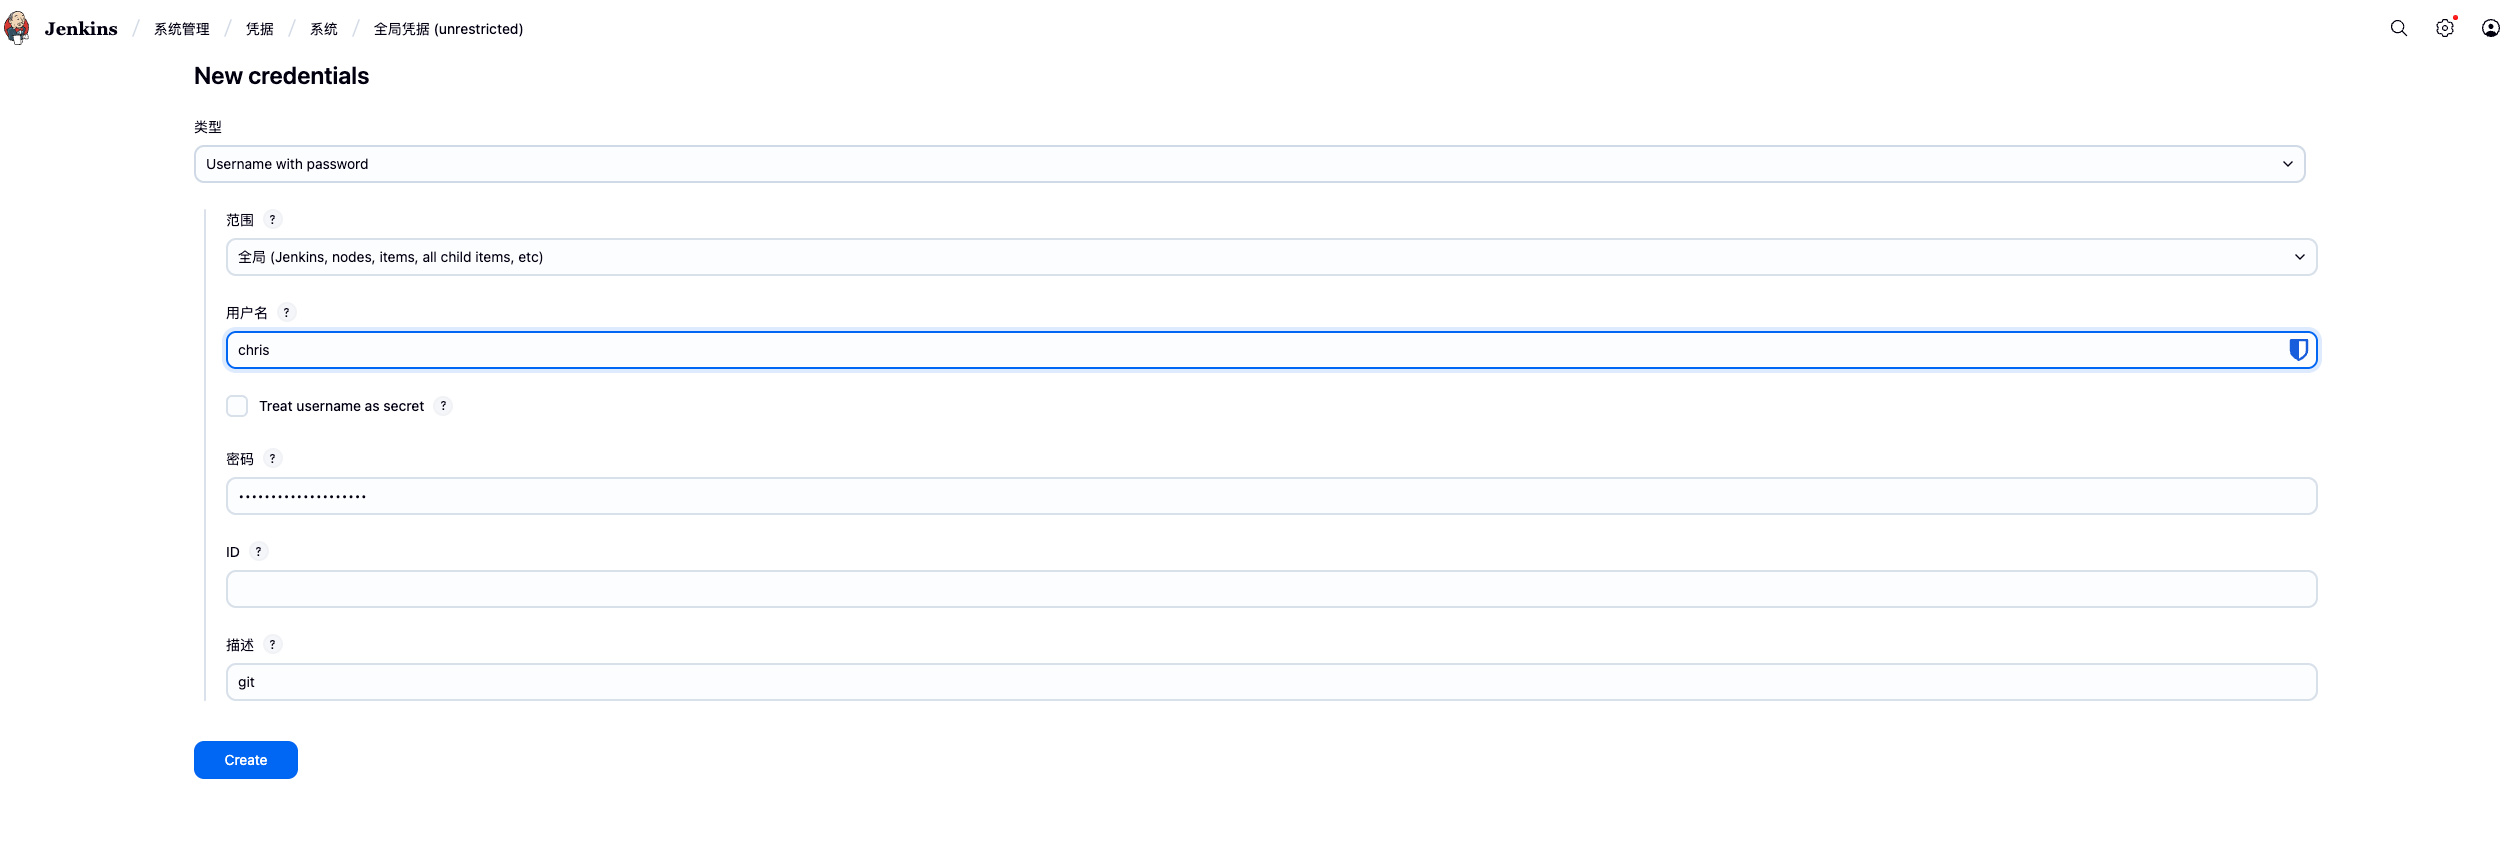Expand the 范围 scope dropdown

(x=1271, y=257)
